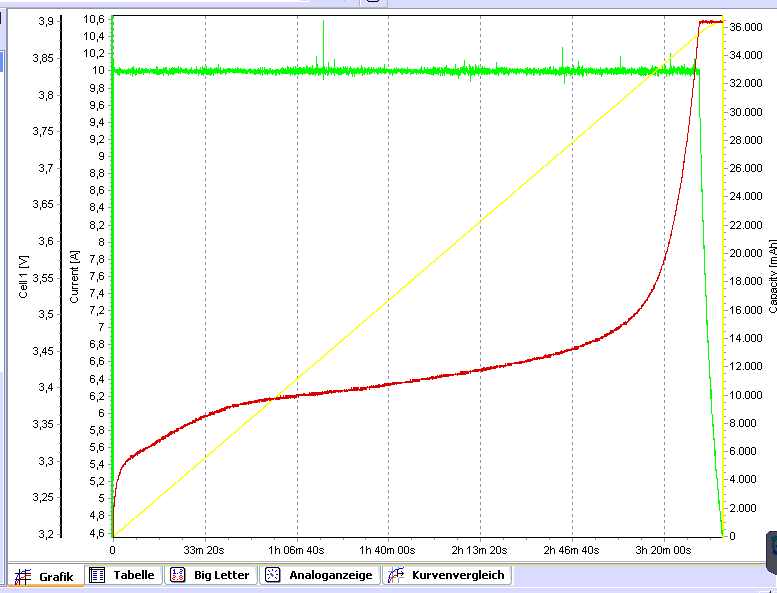Click the Cell 1 [V] axis label
This screenshot has height=593, width=777.
pos(23,277)
